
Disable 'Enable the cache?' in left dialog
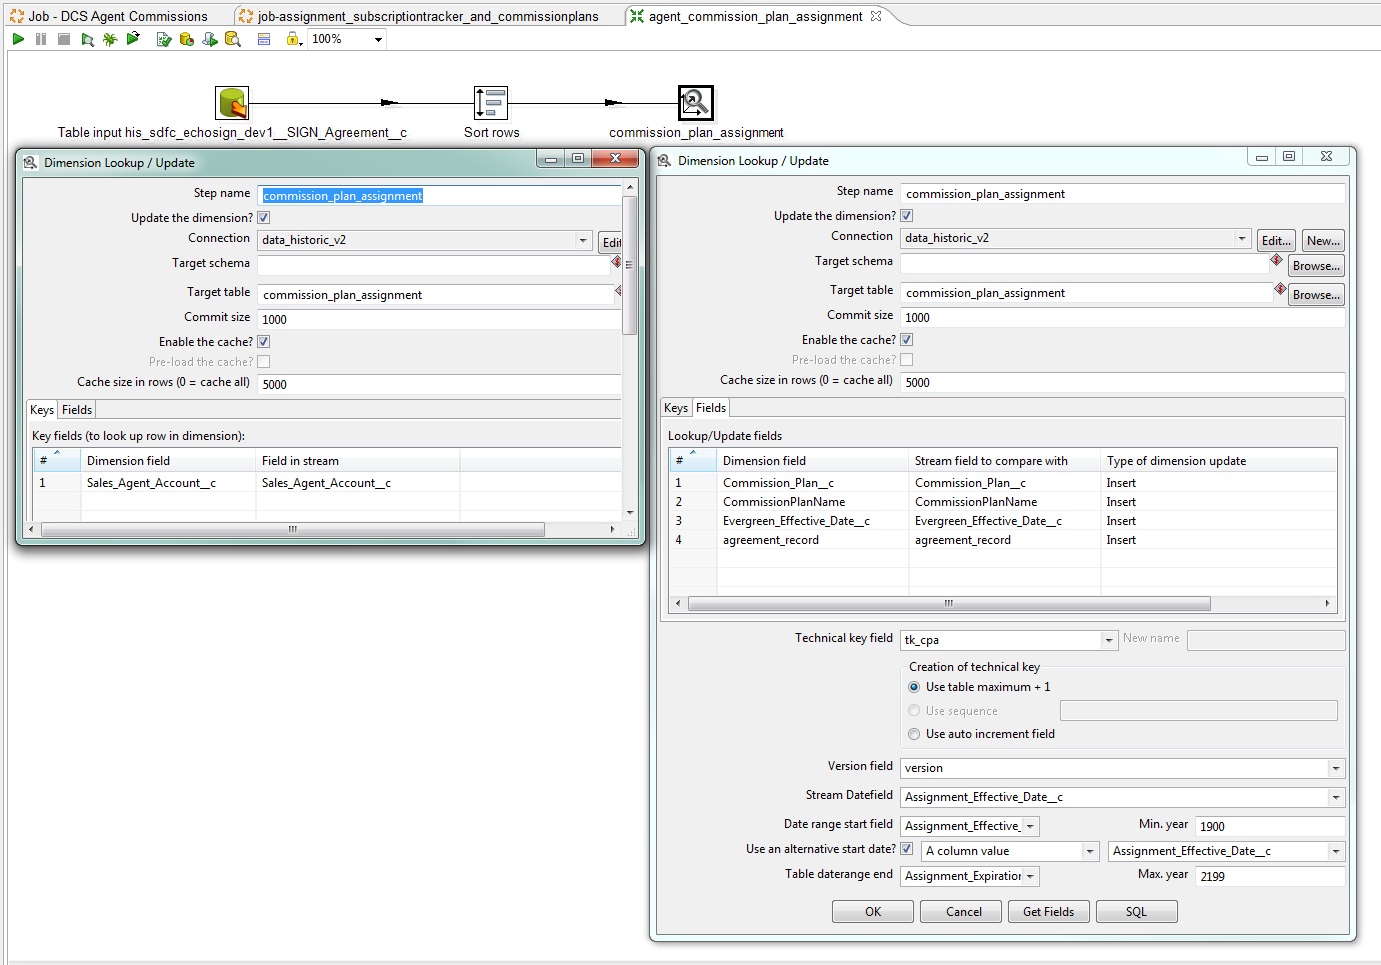[x=264, y=342]
